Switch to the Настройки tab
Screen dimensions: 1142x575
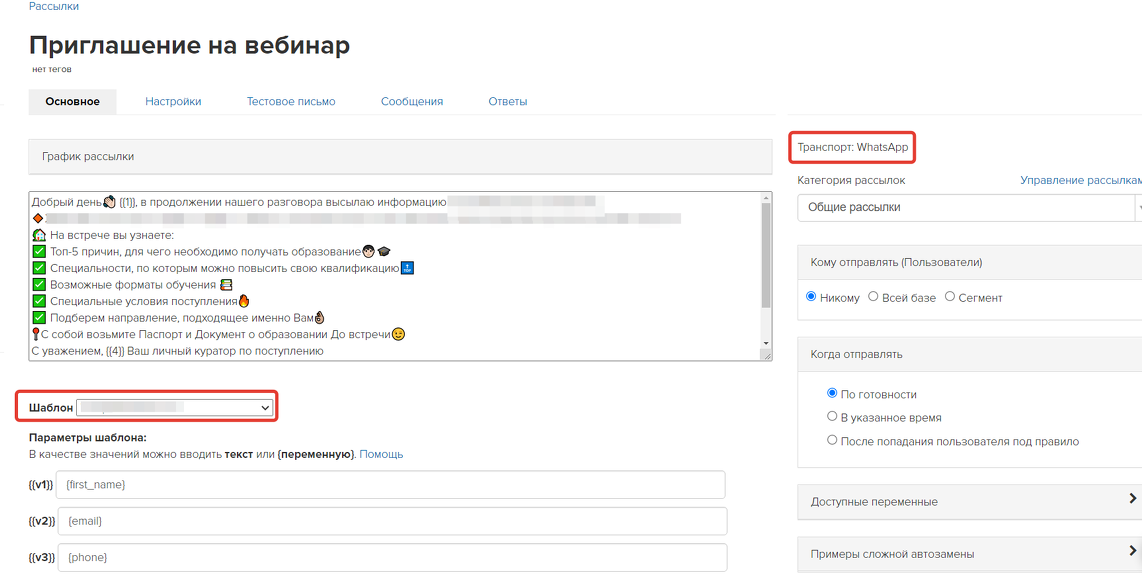click(173, 101)
